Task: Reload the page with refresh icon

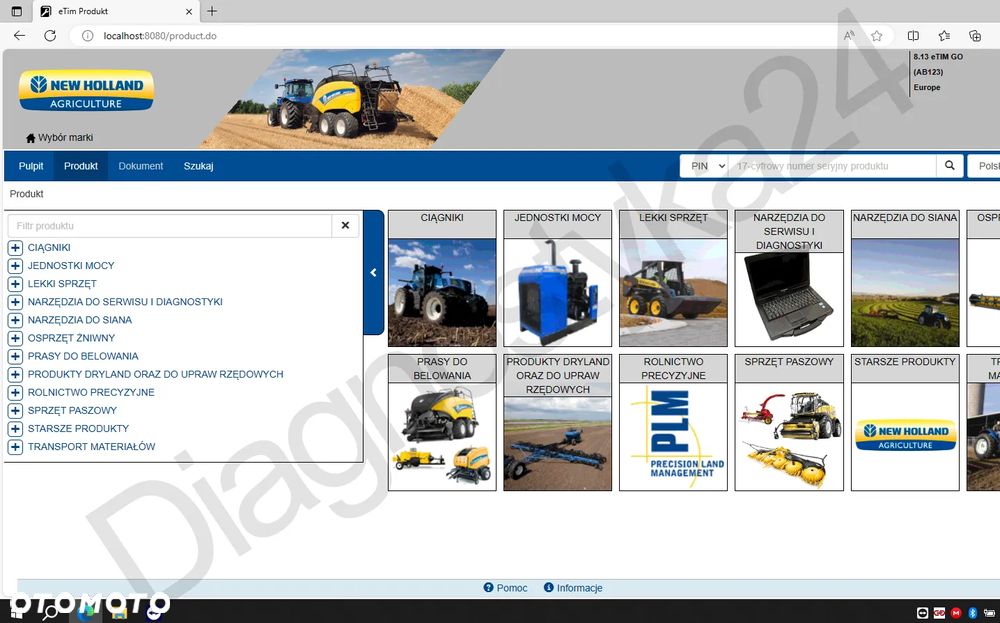Action: pyautogui.click(x=50, y=36)
